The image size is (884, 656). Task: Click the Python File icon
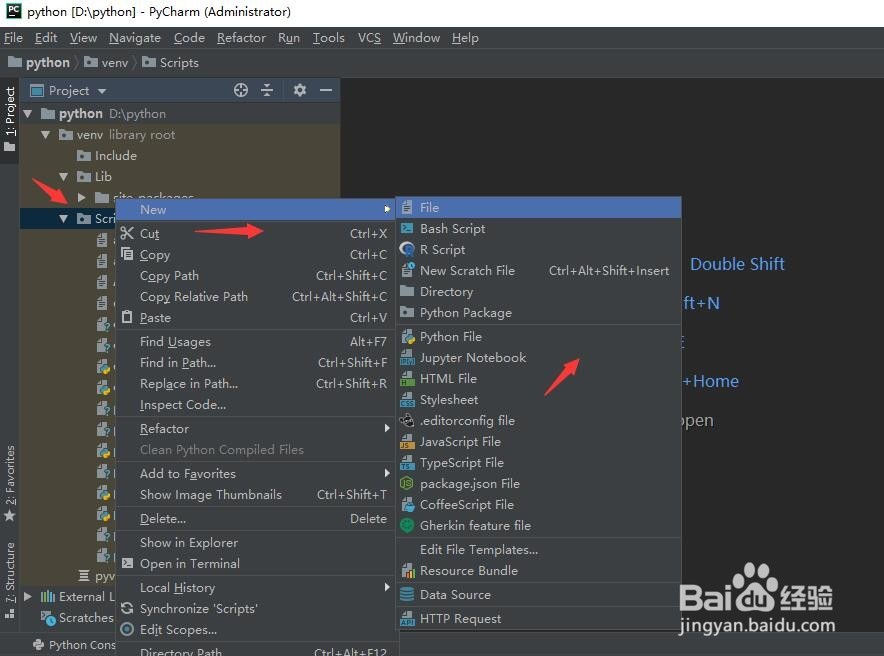coord(408,336)
